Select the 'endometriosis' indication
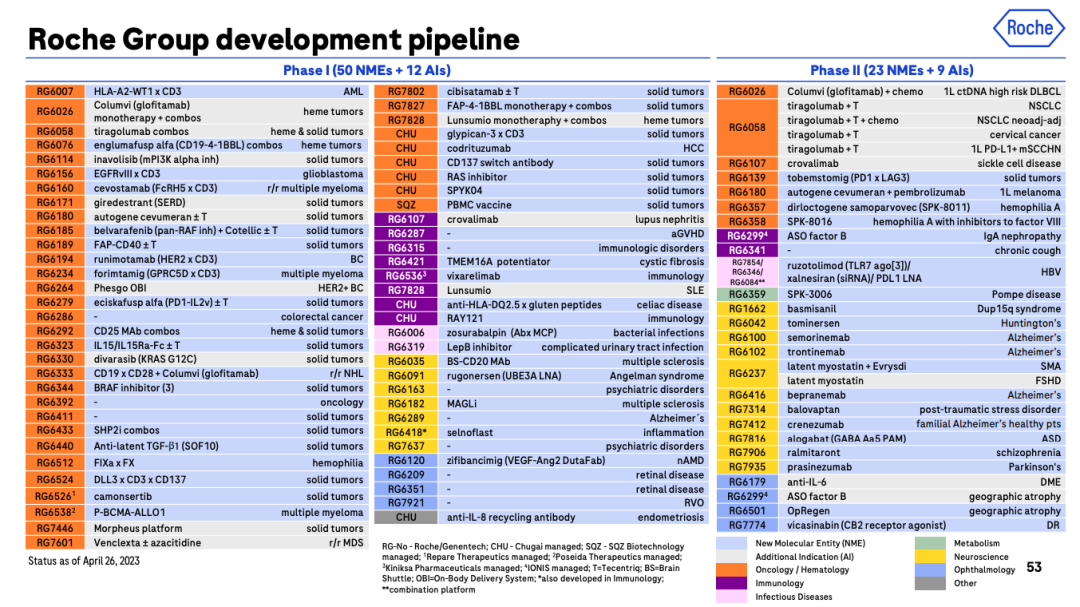The height and width of the screenshot is (607, 1080). click(x=671, y=517)
